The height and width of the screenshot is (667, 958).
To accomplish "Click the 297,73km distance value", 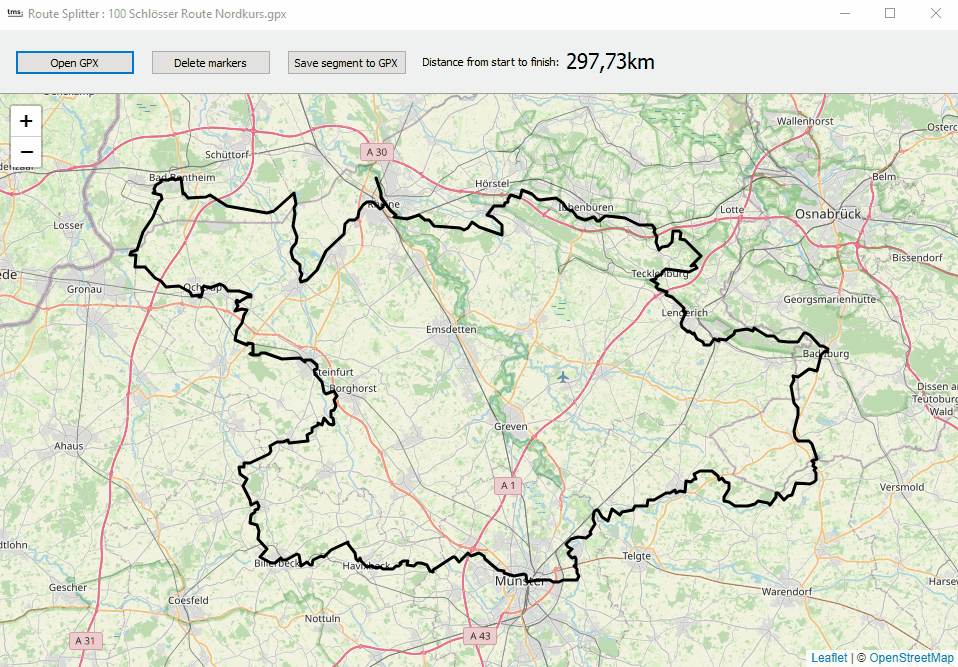I will [x=610, y=62].
